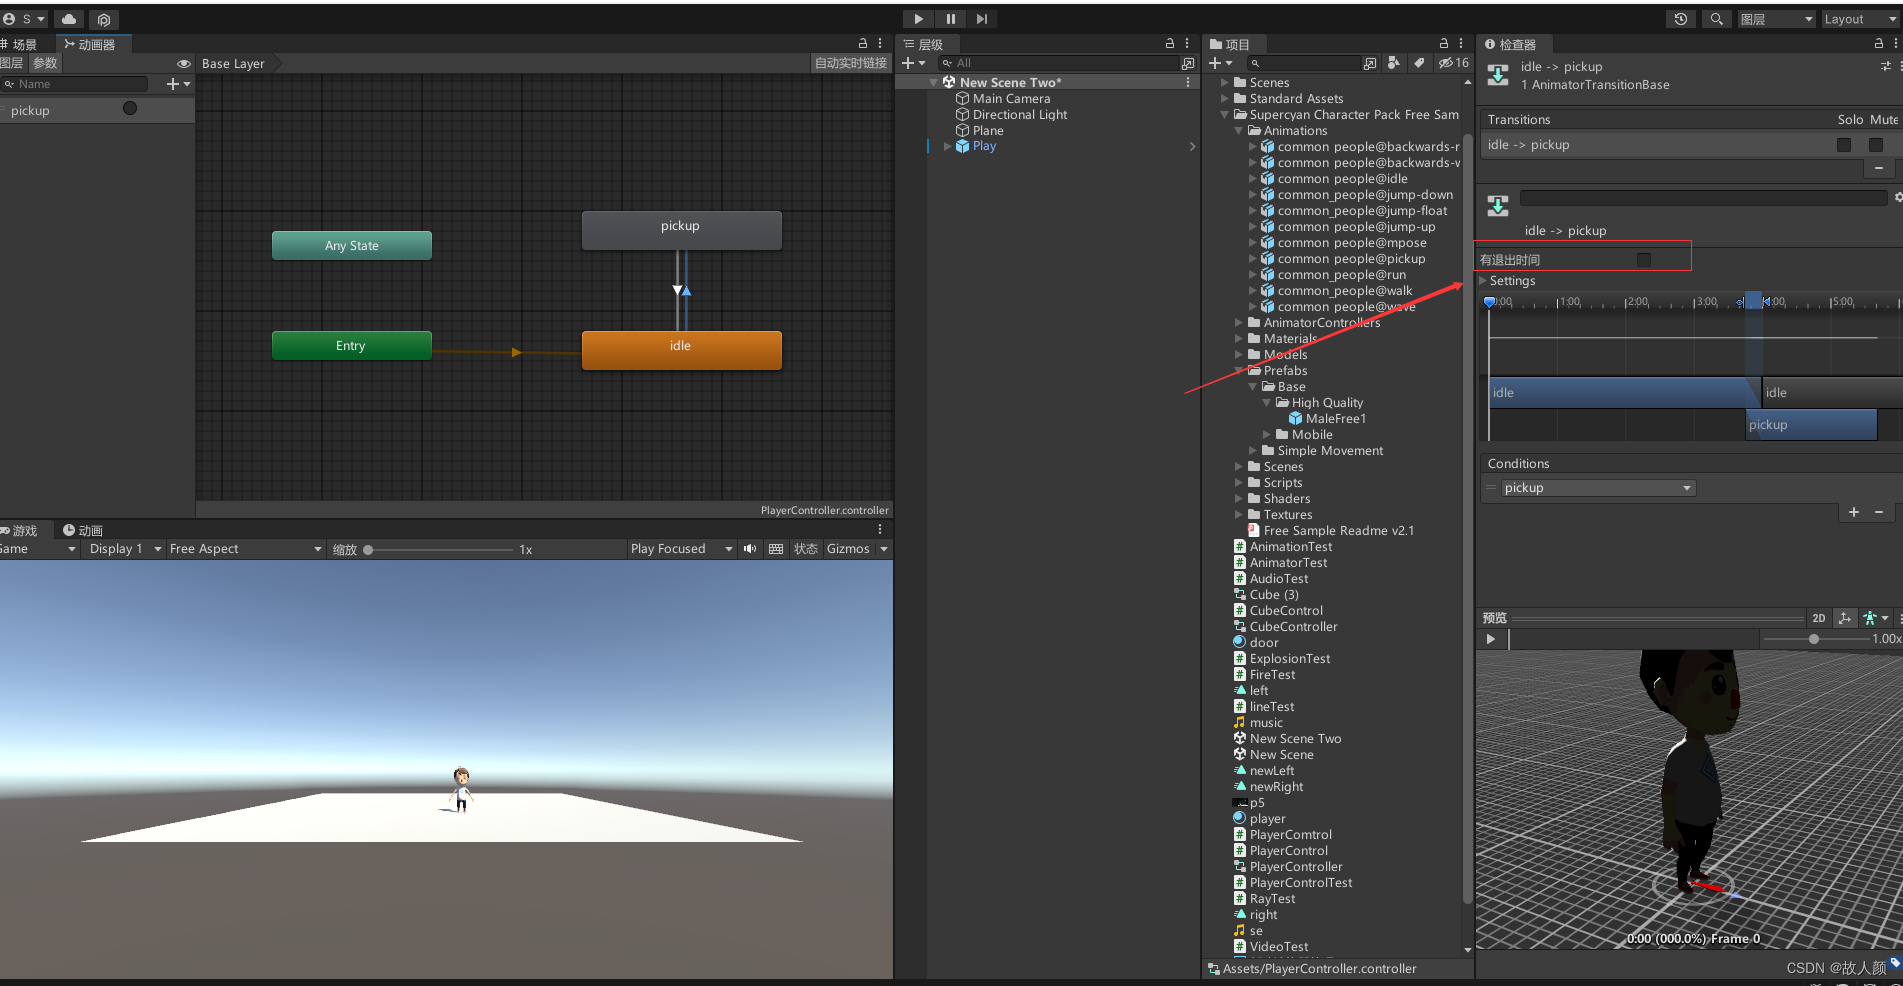The image size is (1903, 986).
Task: Click the Step frame button
Action: 982,19
